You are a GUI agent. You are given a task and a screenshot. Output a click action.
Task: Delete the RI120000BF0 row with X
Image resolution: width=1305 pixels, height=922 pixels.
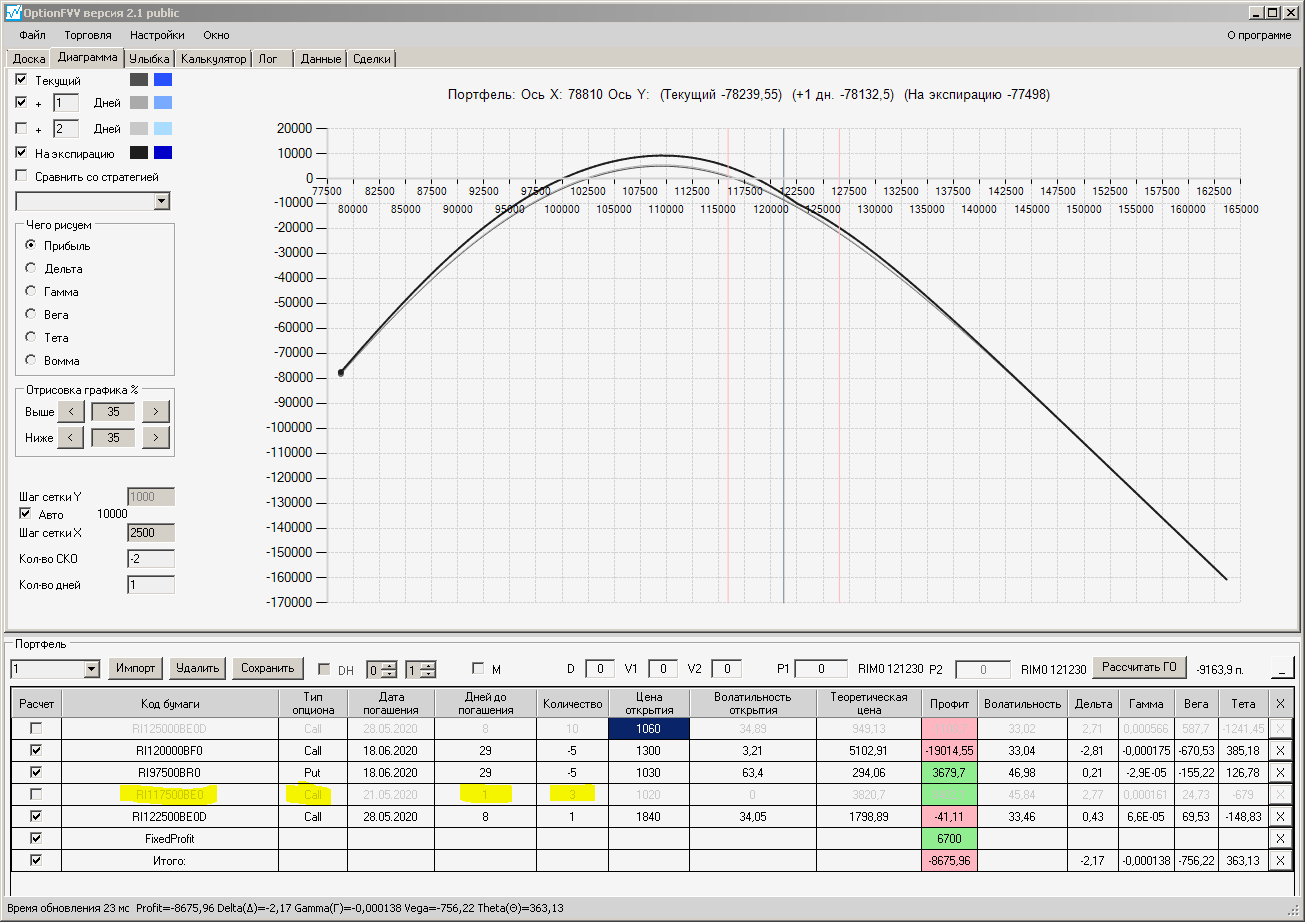point(1280,750)
